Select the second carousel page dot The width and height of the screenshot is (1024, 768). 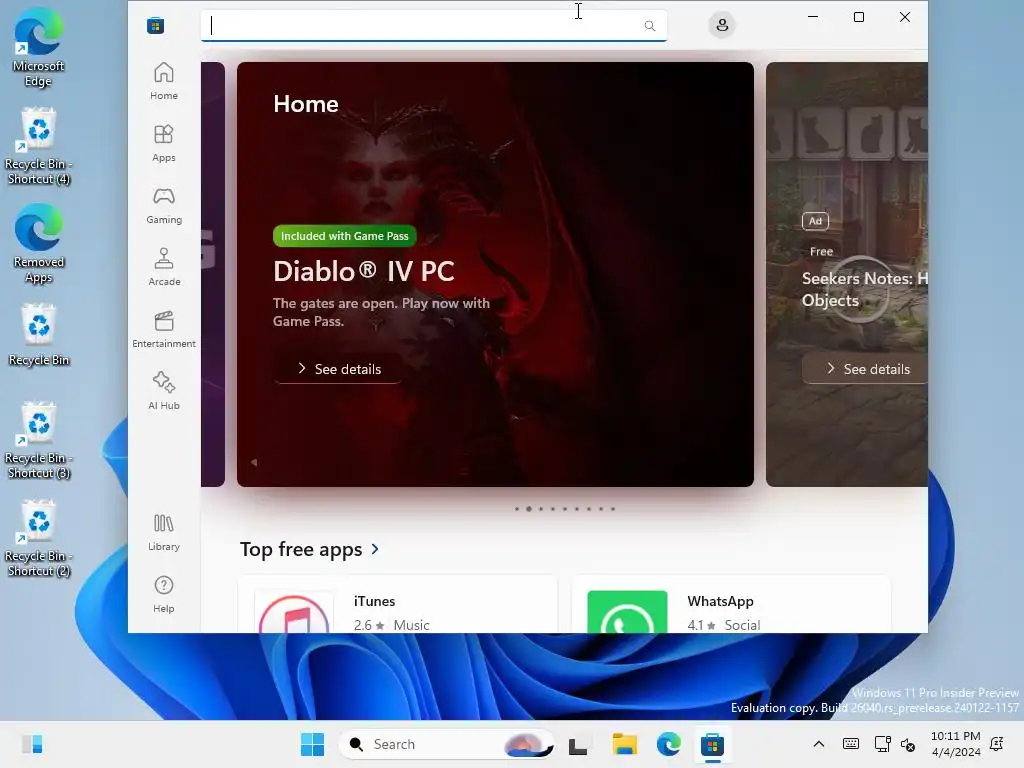click(528, 509)
